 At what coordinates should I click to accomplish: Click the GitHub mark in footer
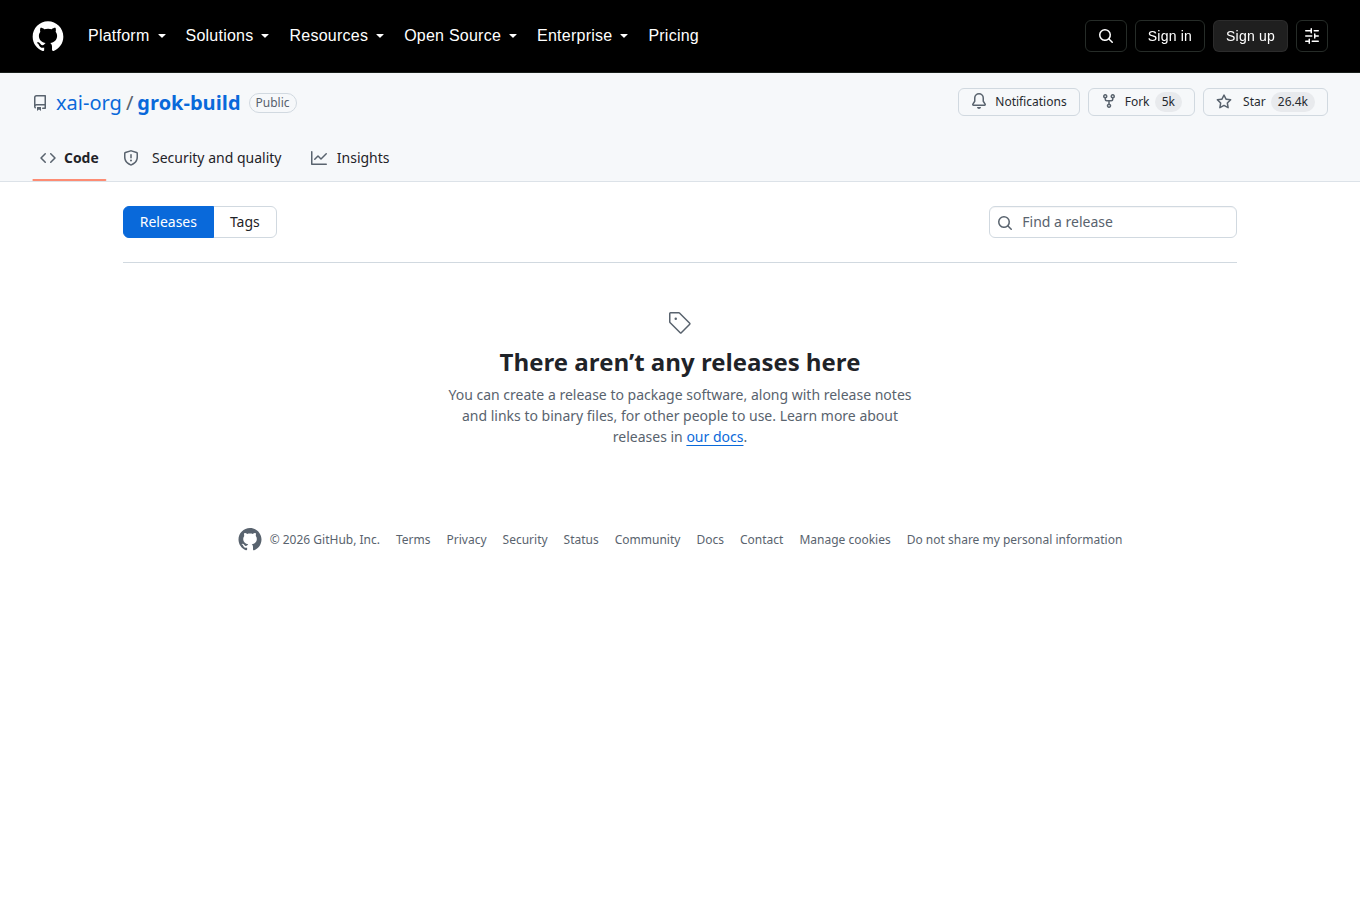pyautogui.click(x=250, y=539)
